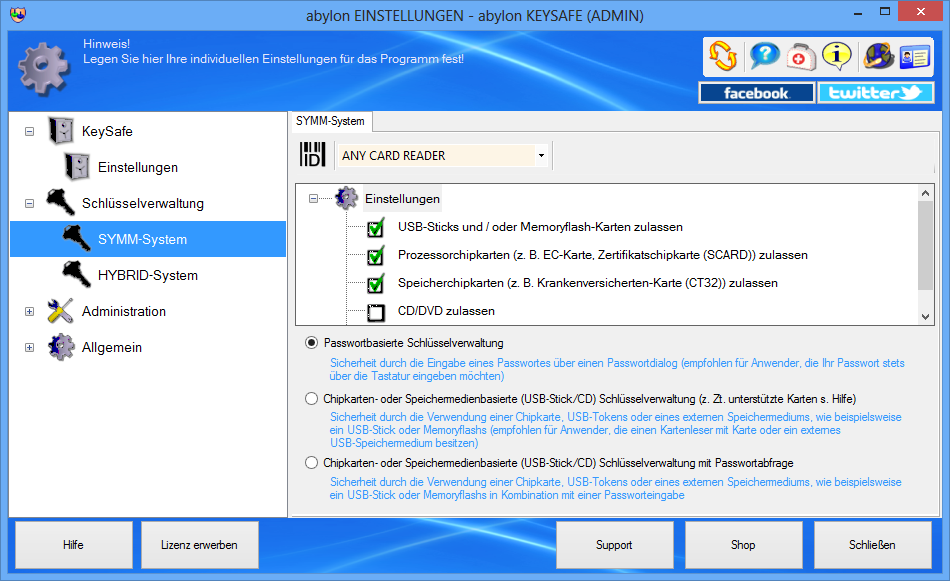Viewport: 950px width, 581px height.
Task: Click the yellow info bubble icon
Action: coord(836,56)
